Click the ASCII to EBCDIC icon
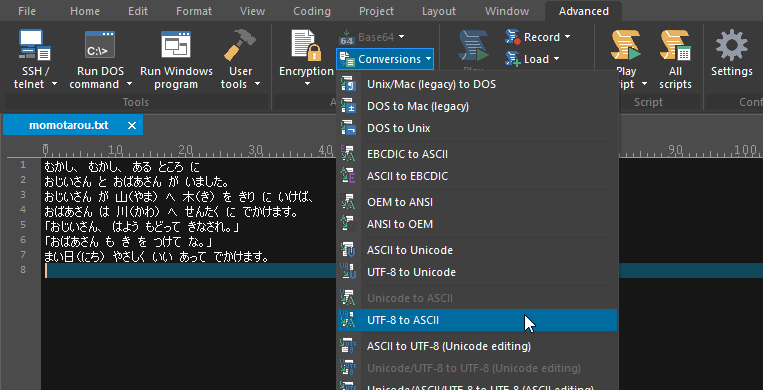The height and width of the screenshot is (390, 763). tap(349, 176)
